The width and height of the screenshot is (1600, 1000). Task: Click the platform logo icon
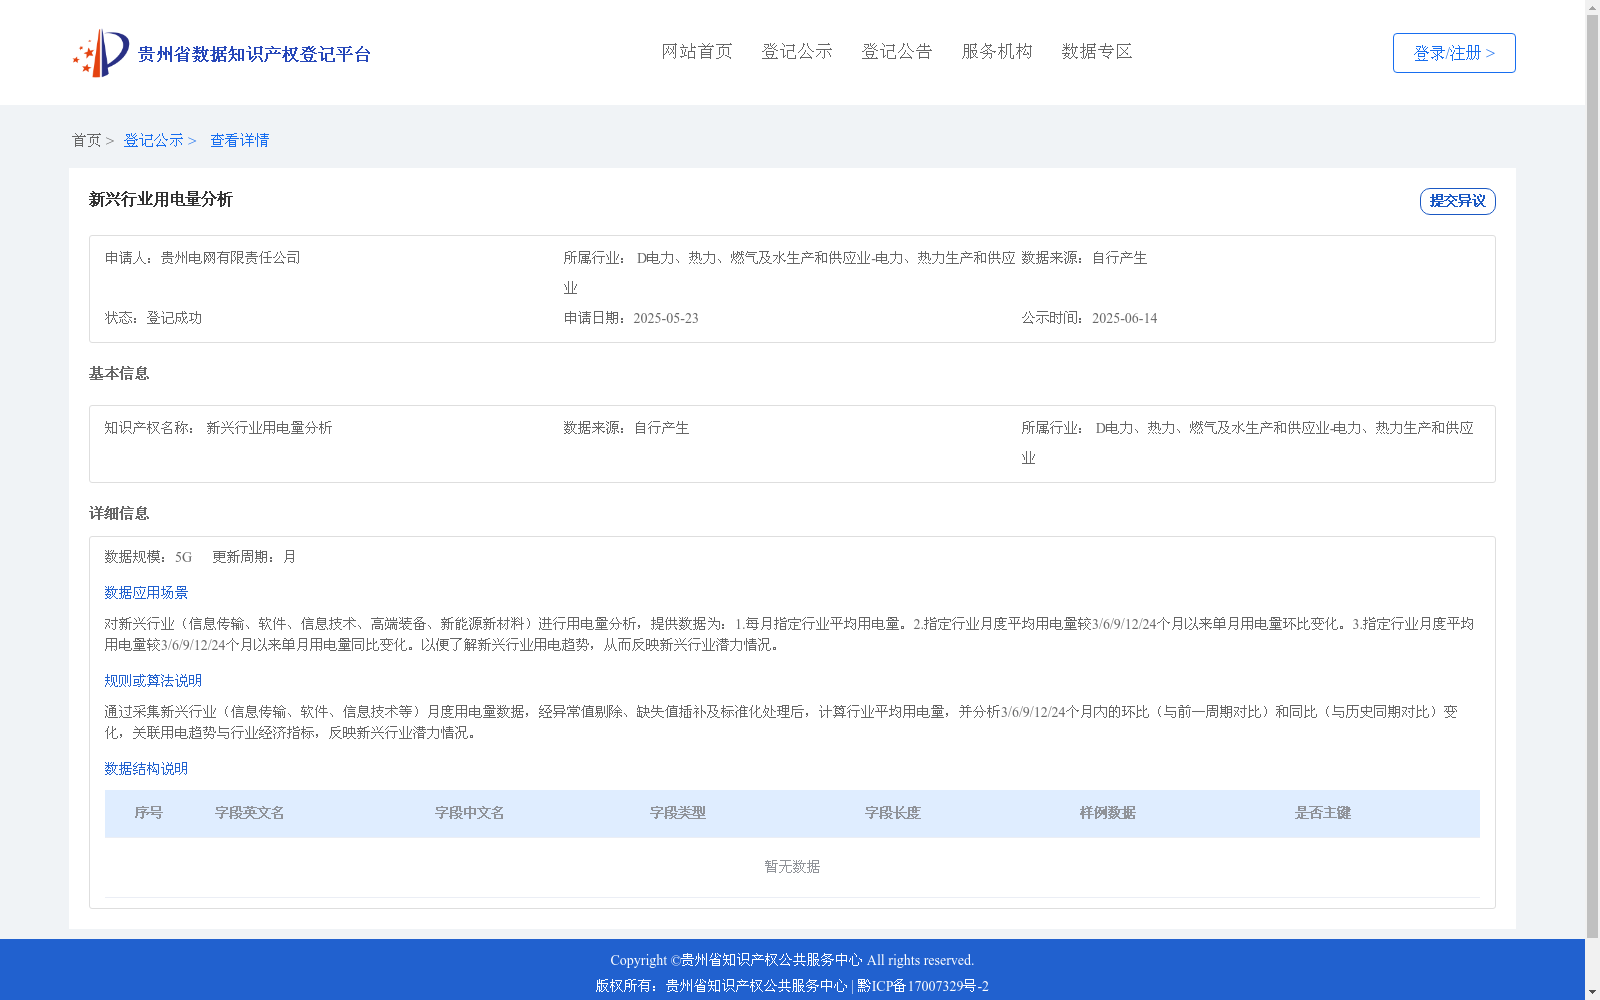[101, 53]
